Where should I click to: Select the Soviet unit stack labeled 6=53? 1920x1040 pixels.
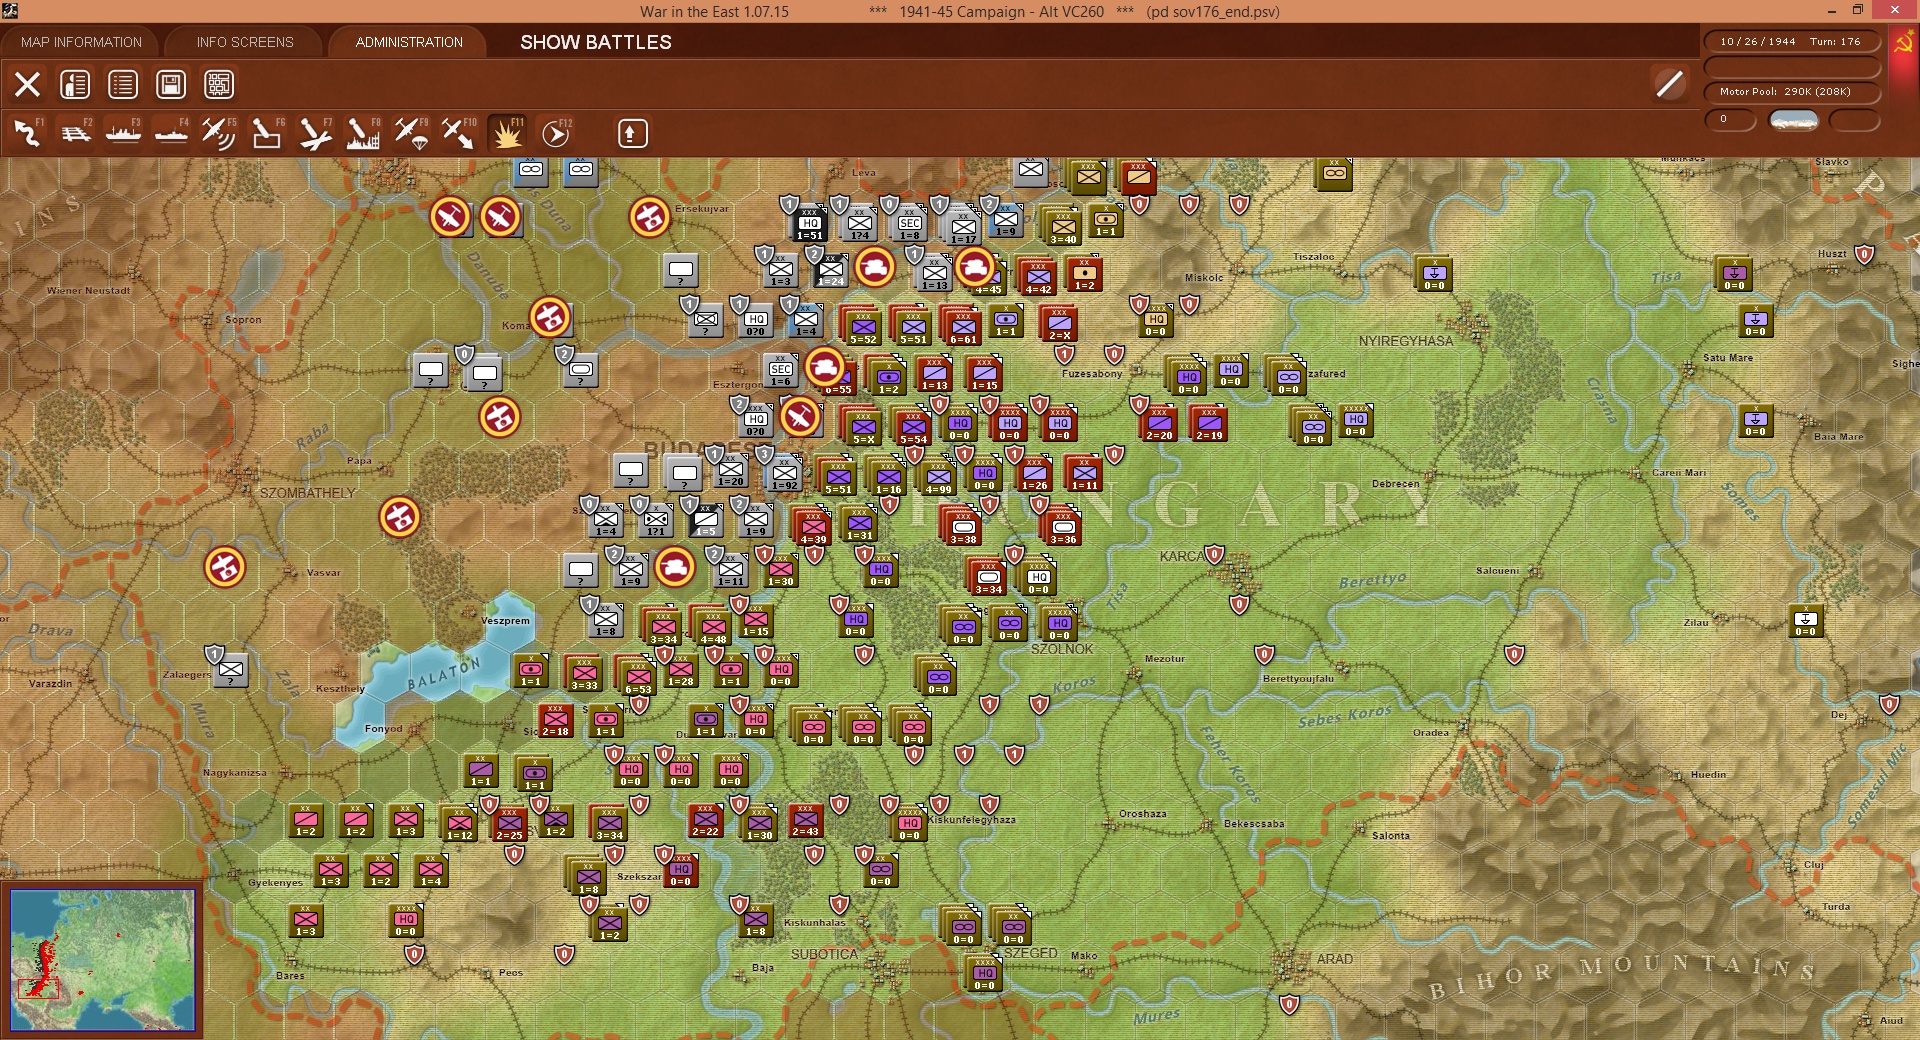pyautogui.click(x=638, y=677)
